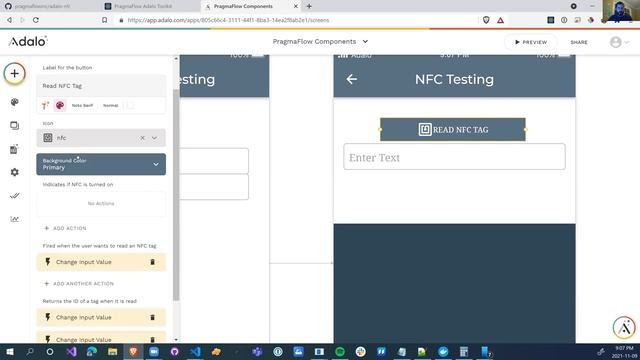
Task: Select the NFC Testing screen title
Action: (x=454, y=79)
